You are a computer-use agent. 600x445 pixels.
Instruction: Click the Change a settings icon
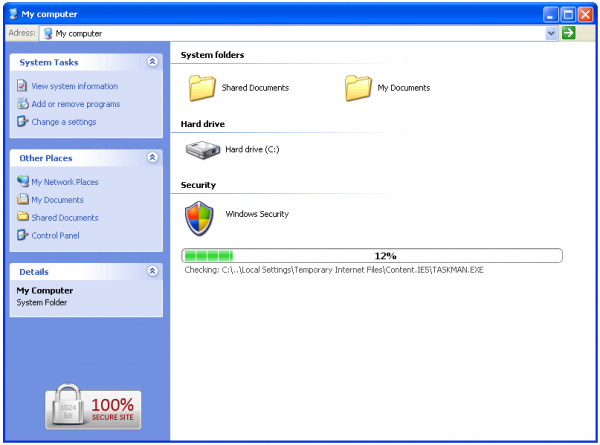[x=23, y=121]
